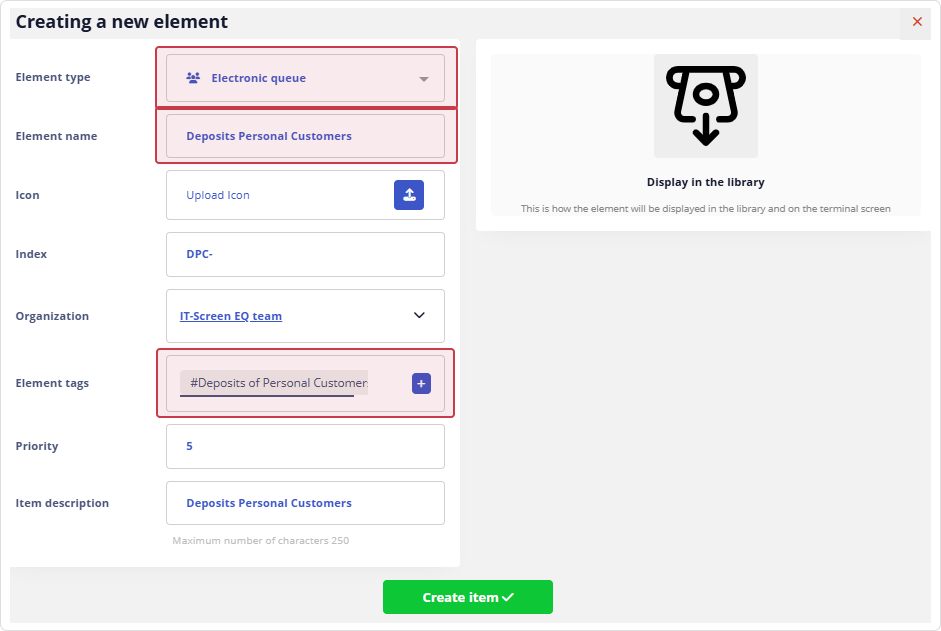
Task: Click the Display in the library caption
Action: click(x=705, y=182)
